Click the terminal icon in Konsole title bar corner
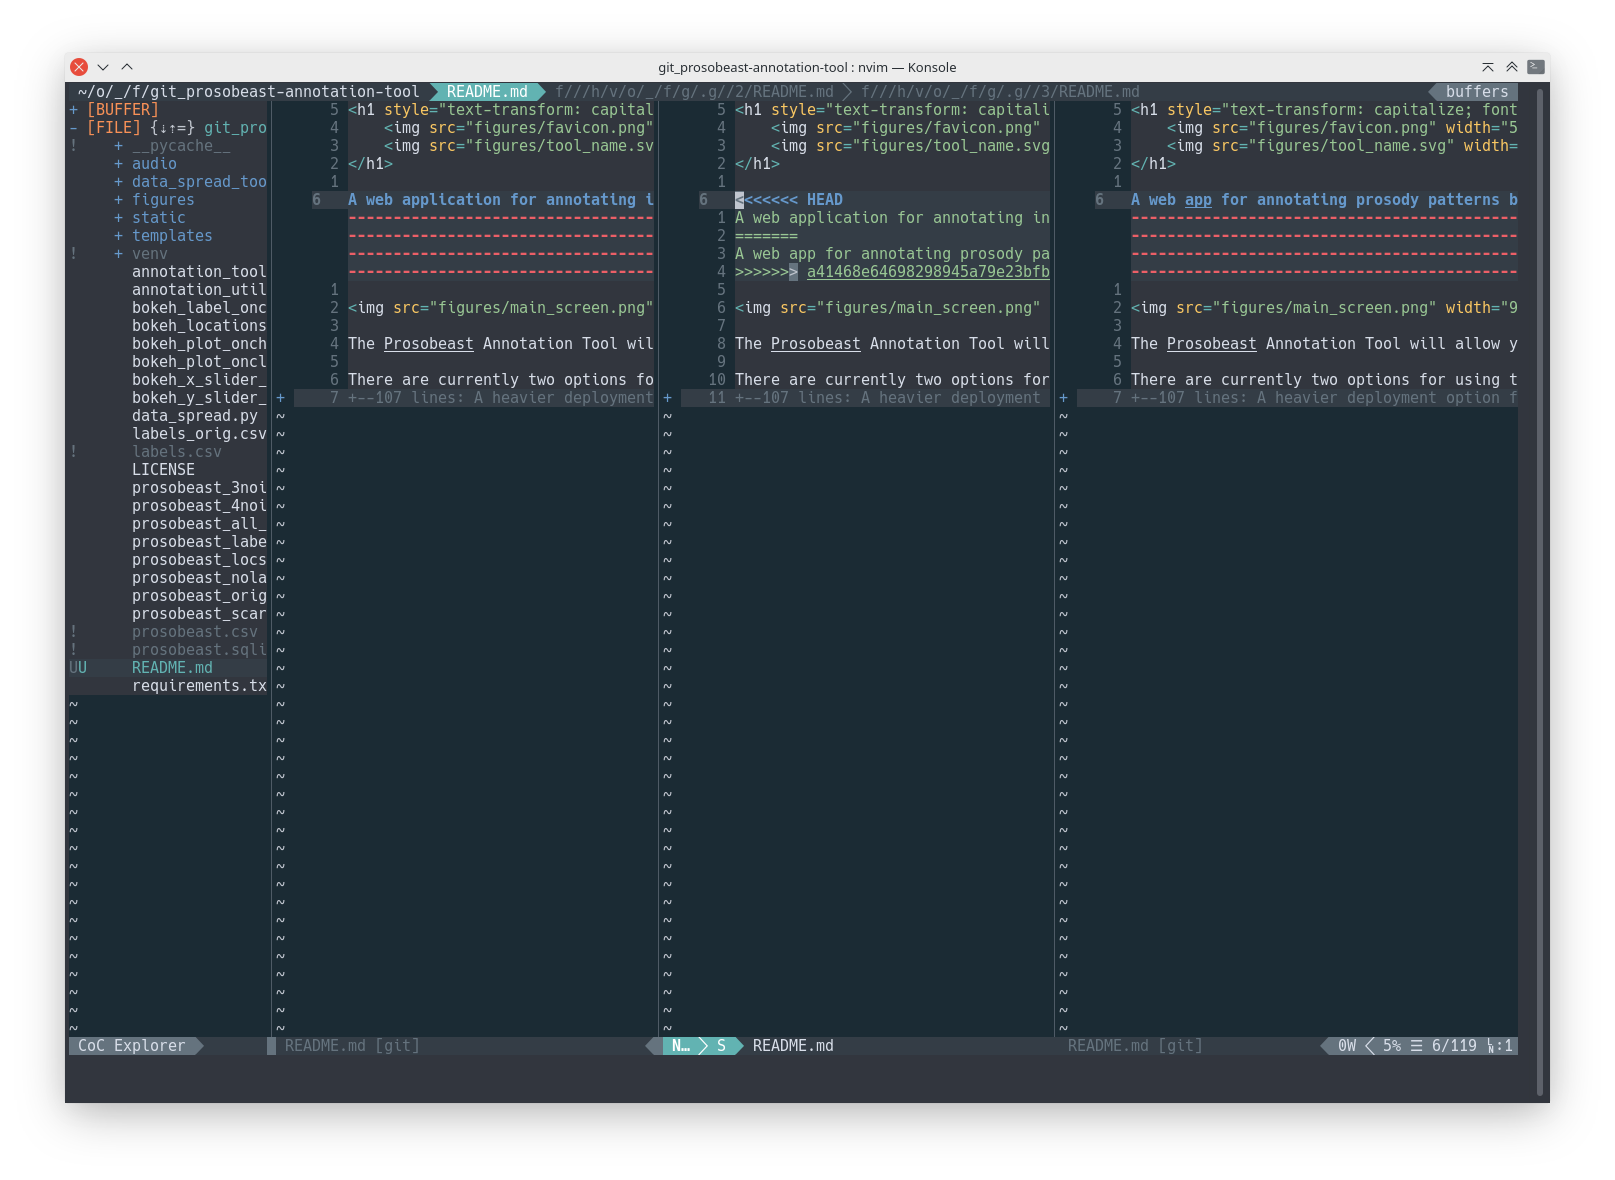1615x1180 pixels. coord(1533,67)
